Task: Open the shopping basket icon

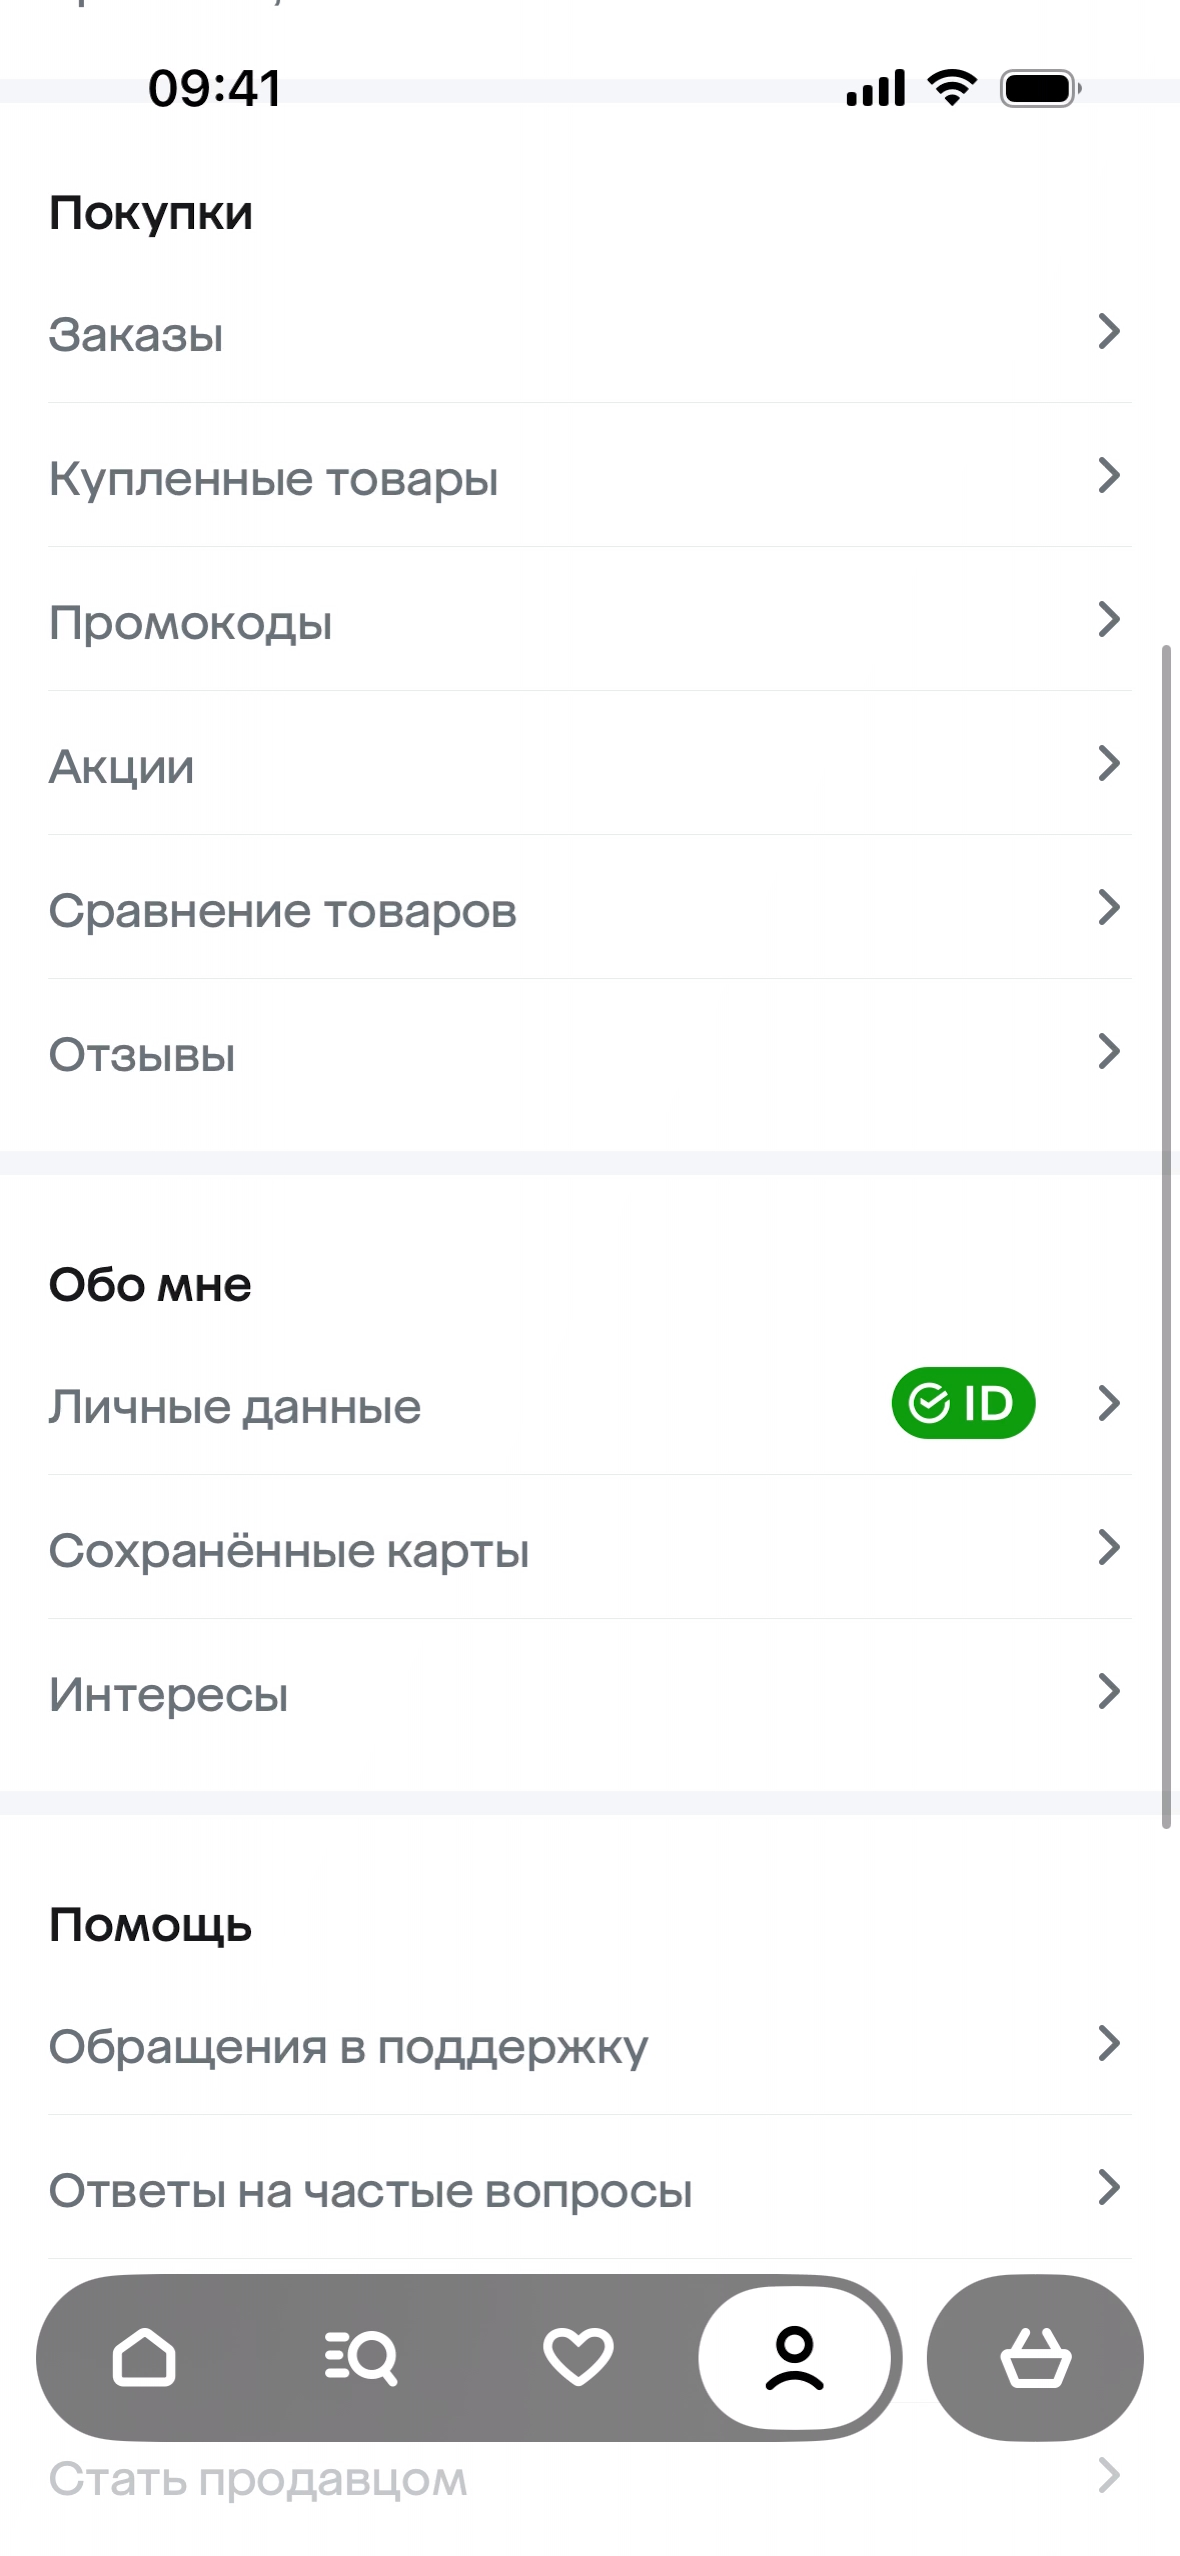Action: tap(1035, 2358)
